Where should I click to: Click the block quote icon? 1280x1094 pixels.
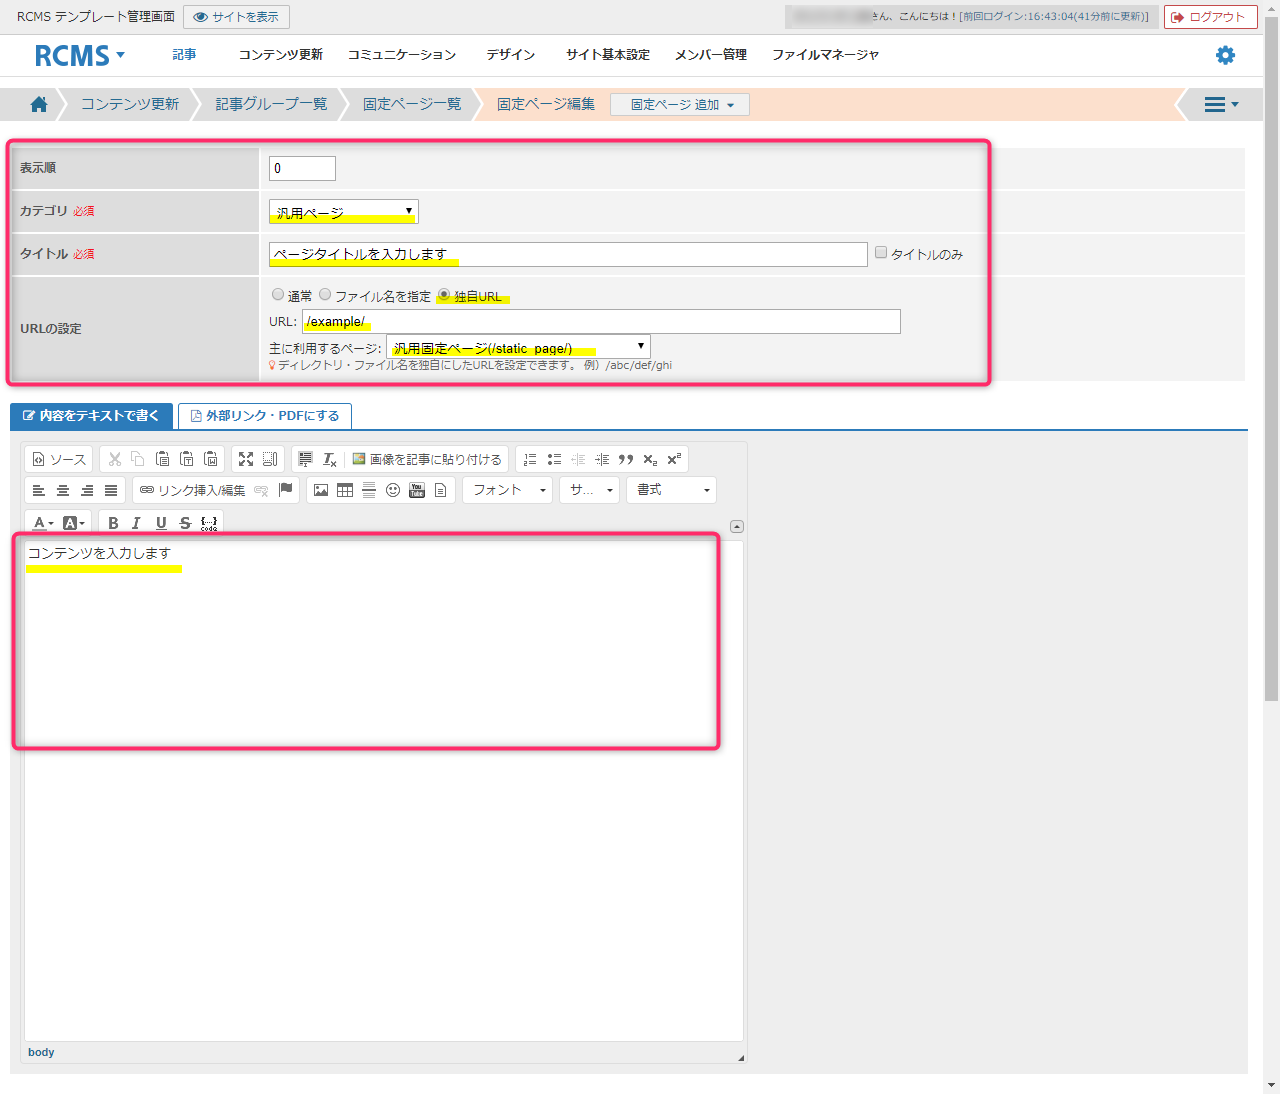point(626,459)
